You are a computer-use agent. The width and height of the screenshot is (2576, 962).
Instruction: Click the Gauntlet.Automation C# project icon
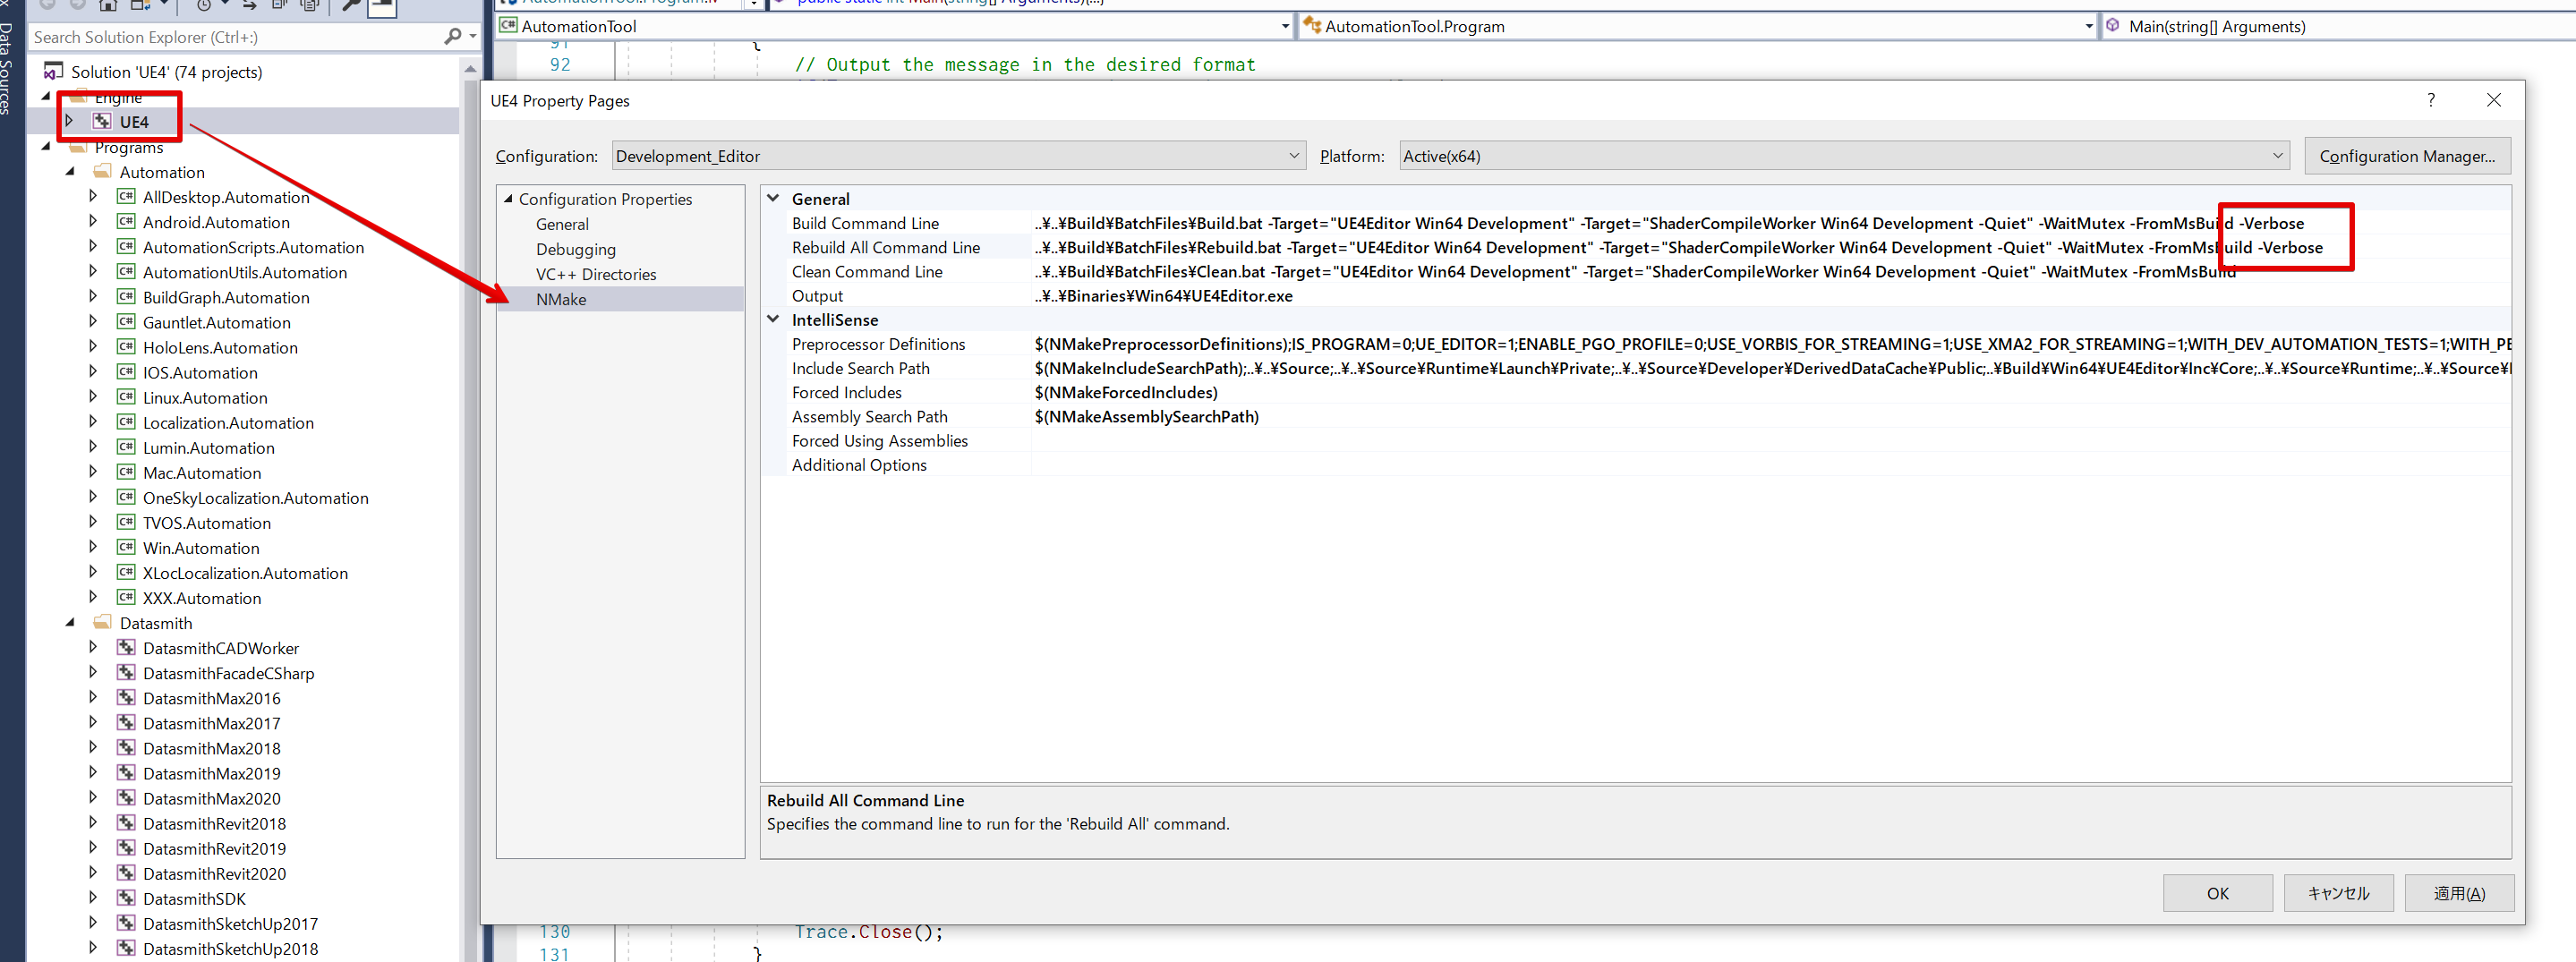(x=126, y=322)
